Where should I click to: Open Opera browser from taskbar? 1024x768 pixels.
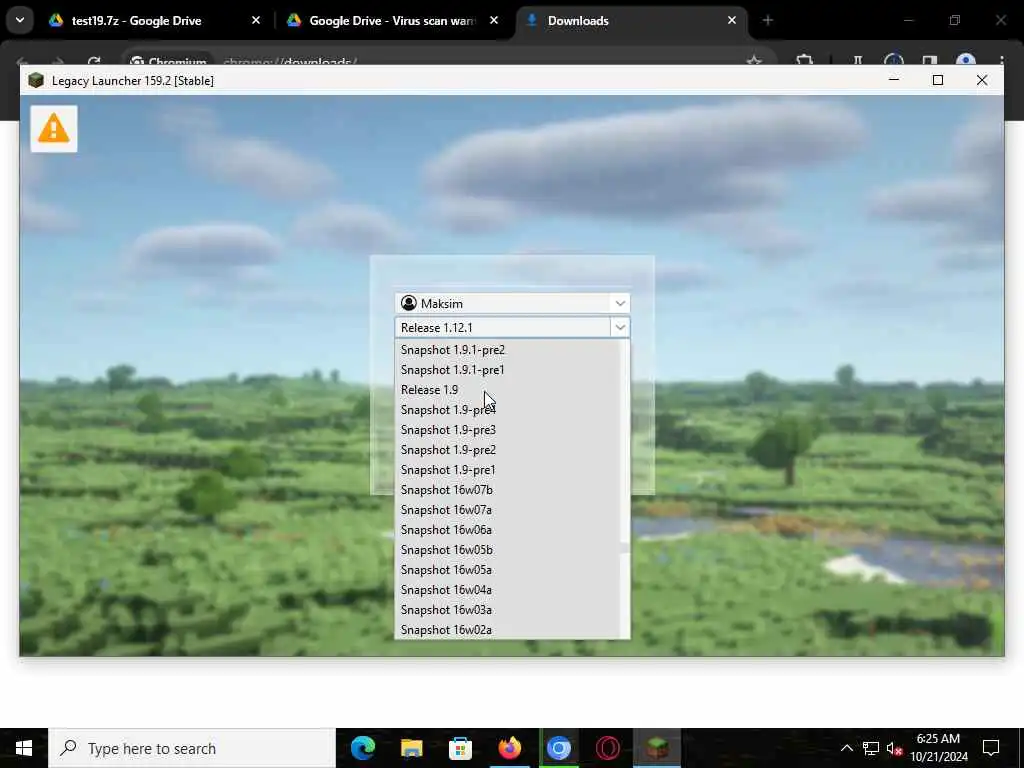pyautogui.click(x=607, y=748)
